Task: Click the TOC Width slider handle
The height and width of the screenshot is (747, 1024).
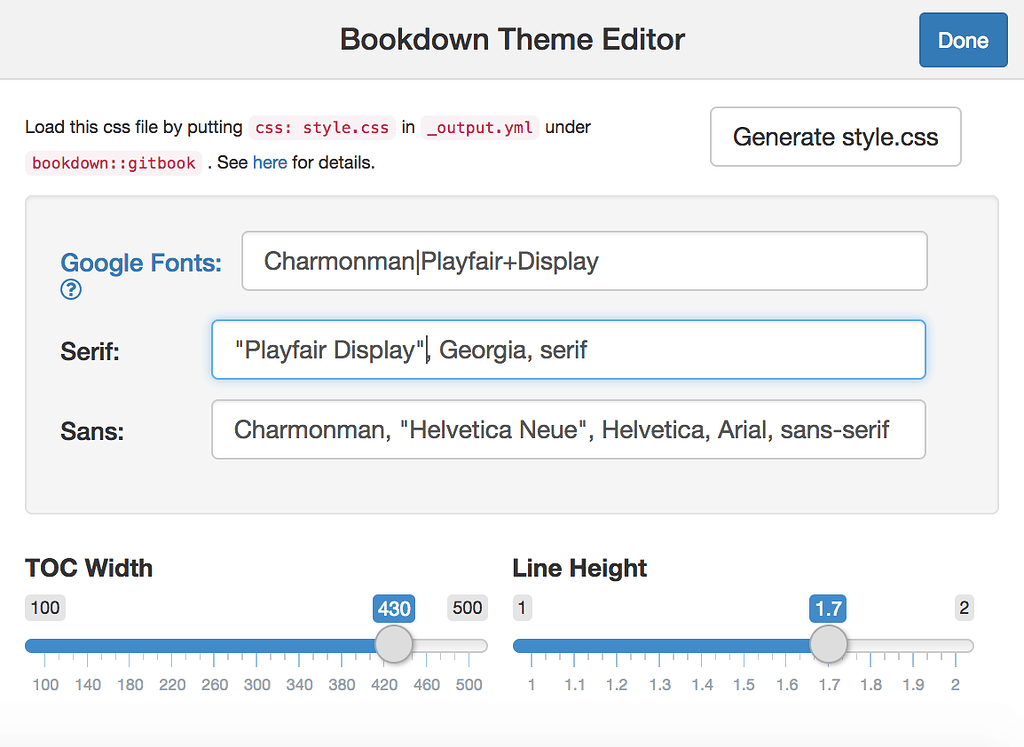Action: (x=393, y=645)
